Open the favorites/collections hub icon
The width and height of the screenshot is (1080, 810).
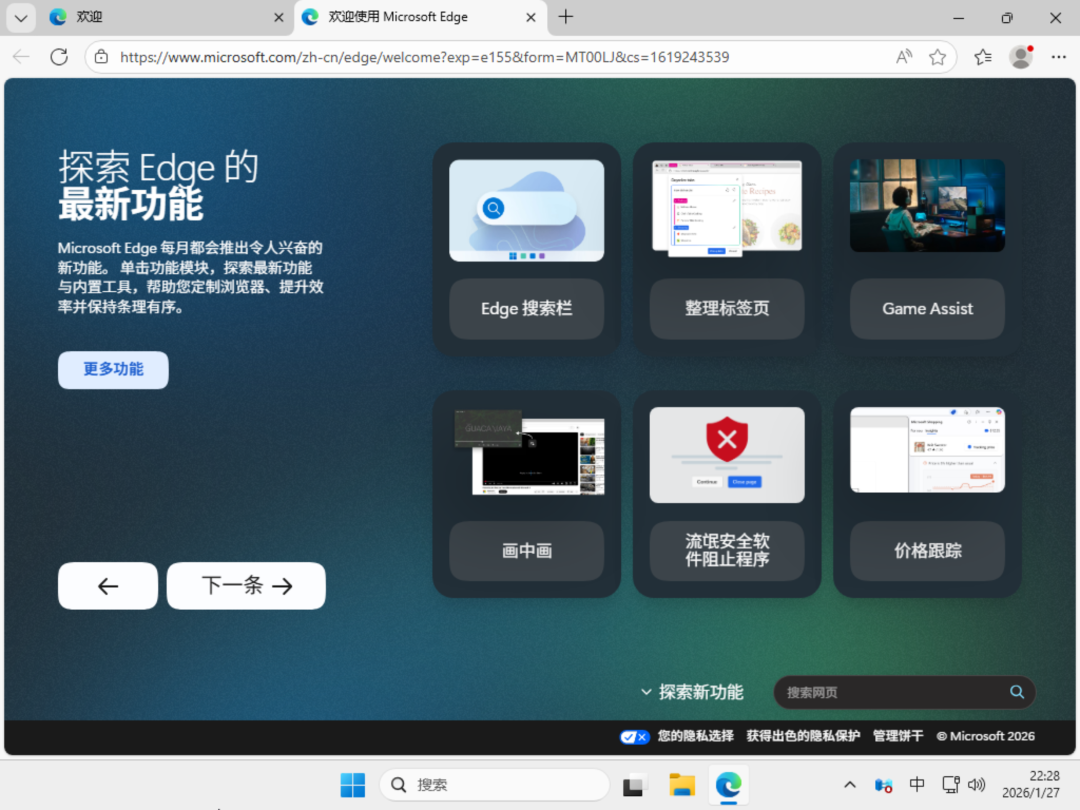point(981,57)
